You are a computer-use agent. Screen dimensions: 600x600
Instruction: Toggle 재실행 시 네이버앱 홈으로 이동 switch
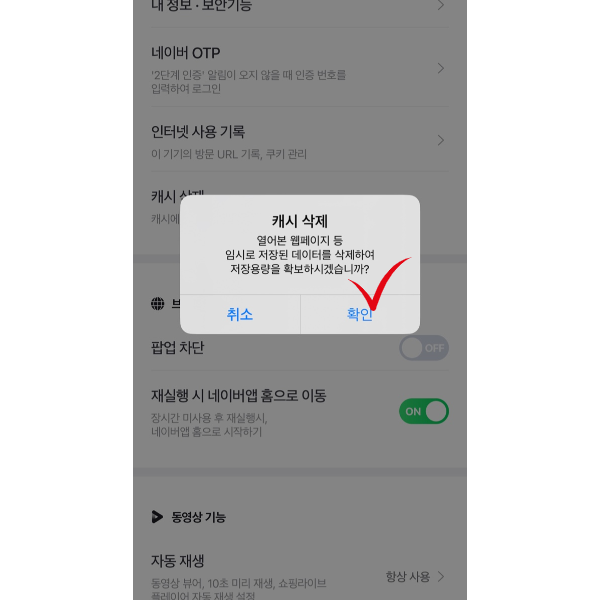424,411
